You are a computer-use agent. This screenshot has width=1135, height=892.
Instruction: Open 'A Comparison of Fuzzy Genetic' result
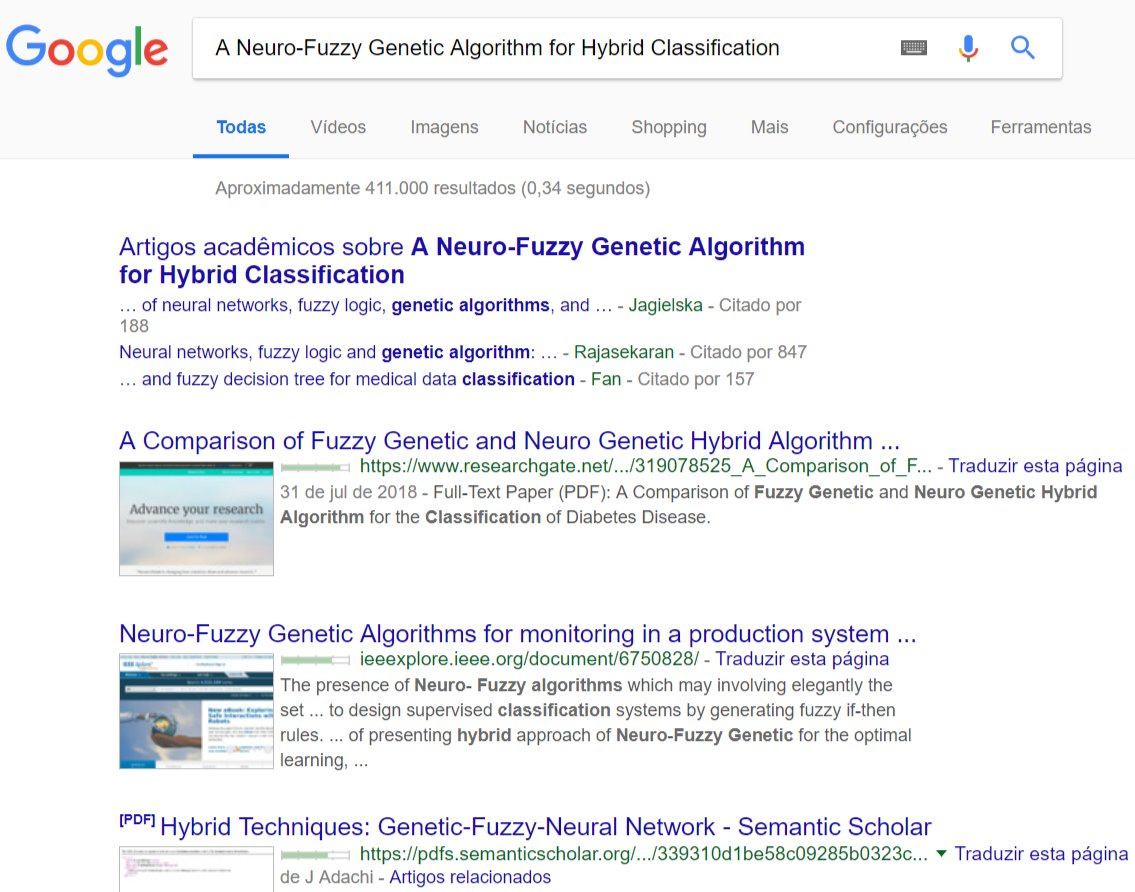click(509, 441)
